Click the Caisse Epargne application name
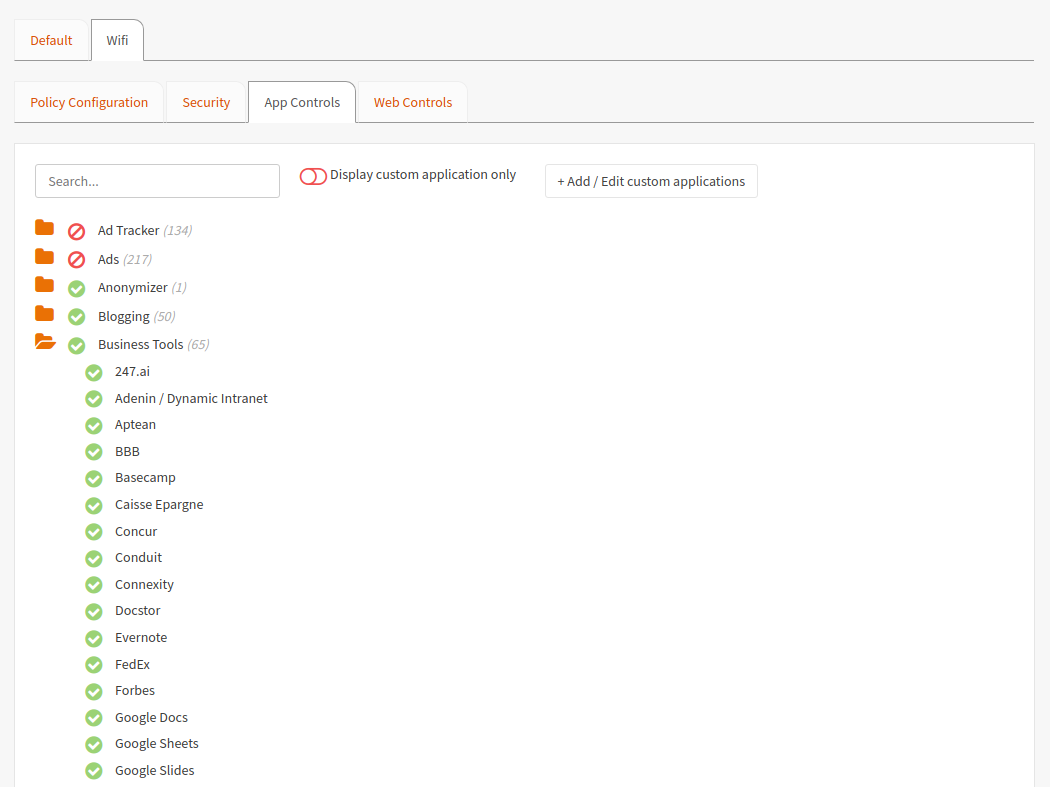 coord(159,504)
